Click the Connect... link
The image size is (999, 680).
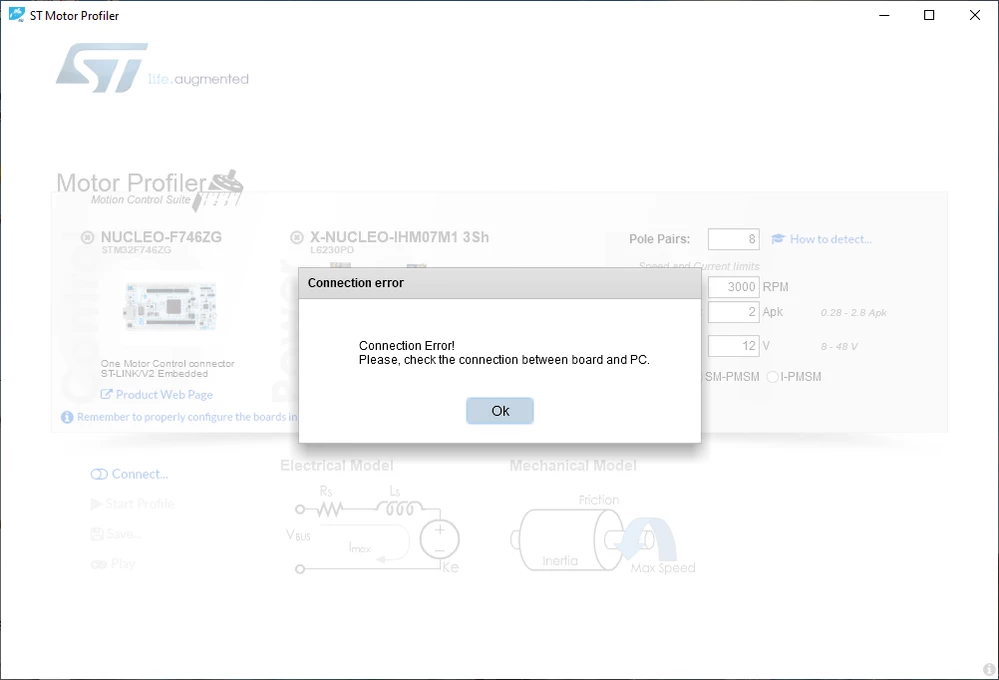140,474
